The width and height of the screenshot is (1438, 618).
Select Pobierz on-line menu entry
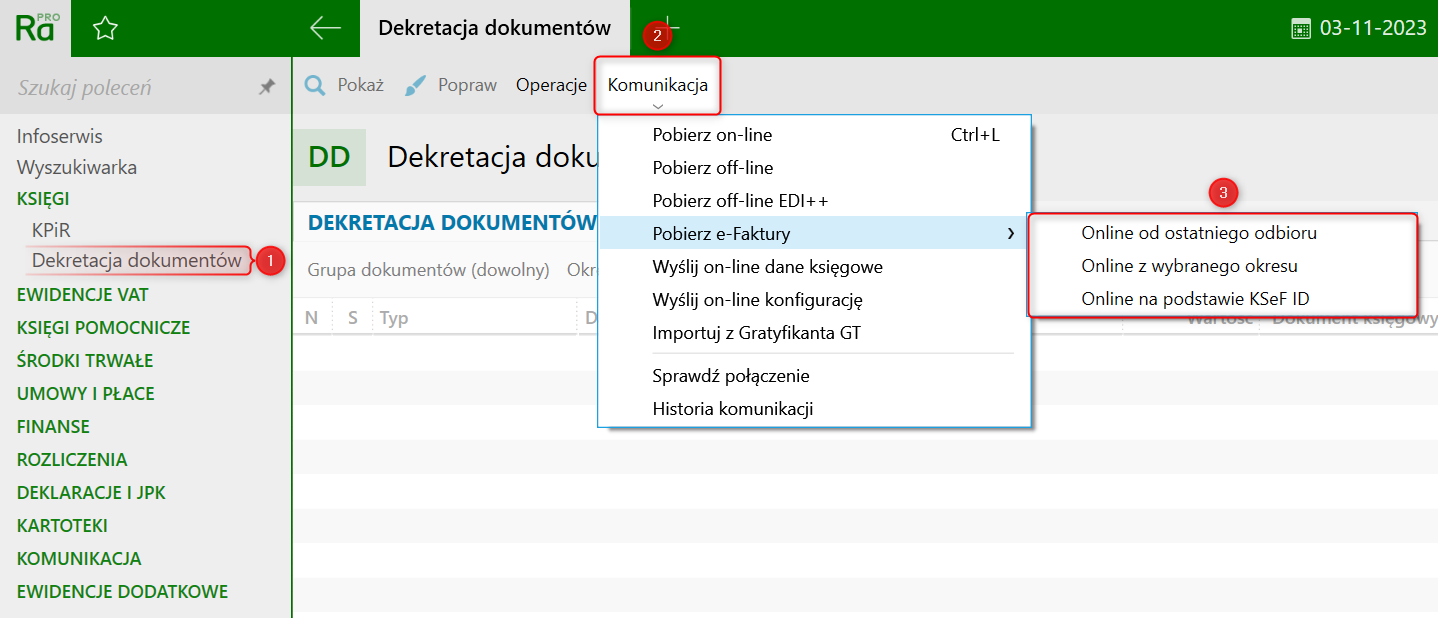click(x=712, y=135)
